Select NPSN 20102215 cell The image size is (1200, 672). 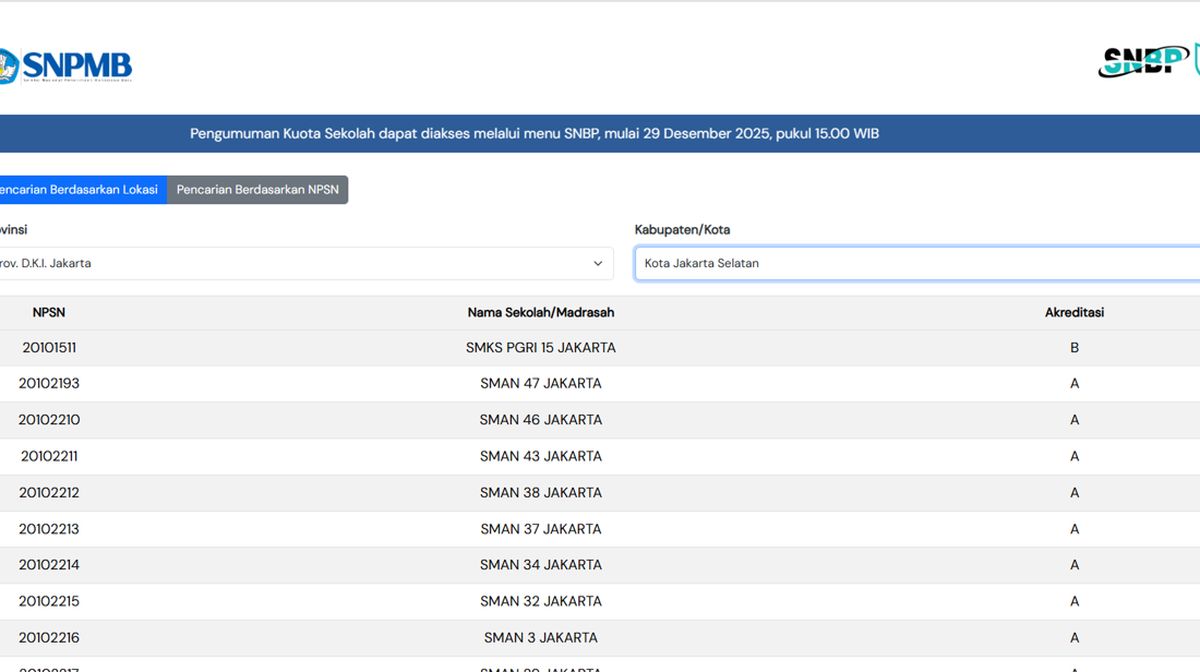[x=49, y=601]
